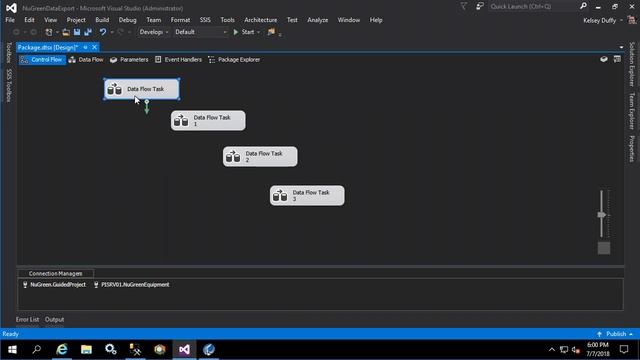640x360 pixels.
Task: Switch to the Parameters tab
Action: [x=129, y=60]
